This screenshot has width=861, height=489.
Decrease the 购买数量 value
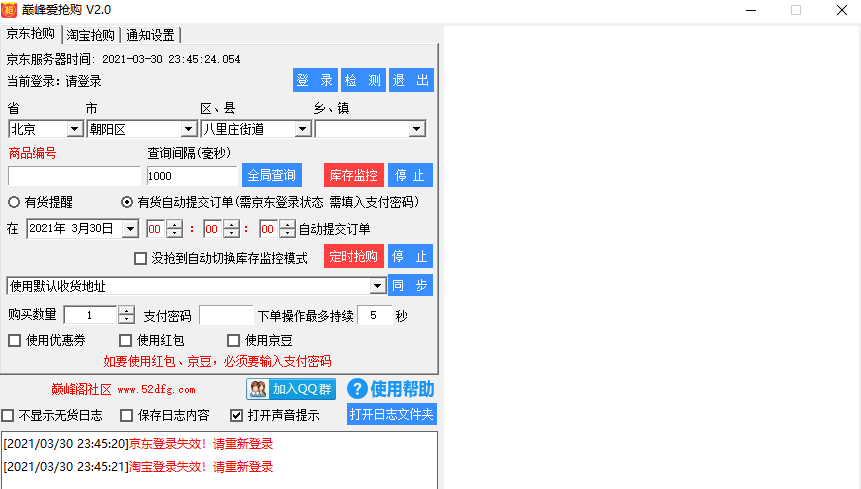tap(126, 319)
